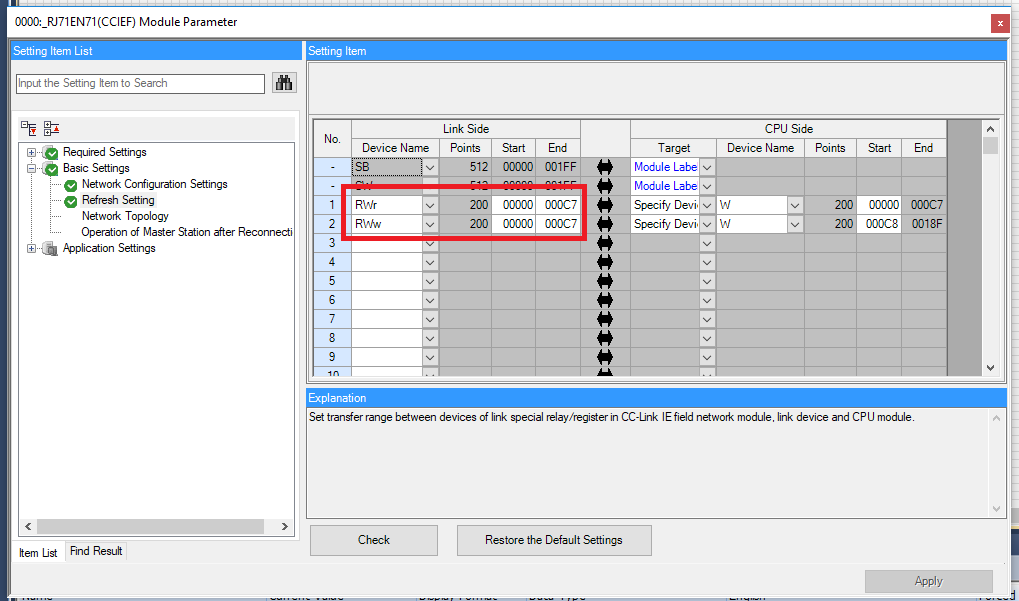
Task: Switch to the Find Result tab
Action: (95, 551)
